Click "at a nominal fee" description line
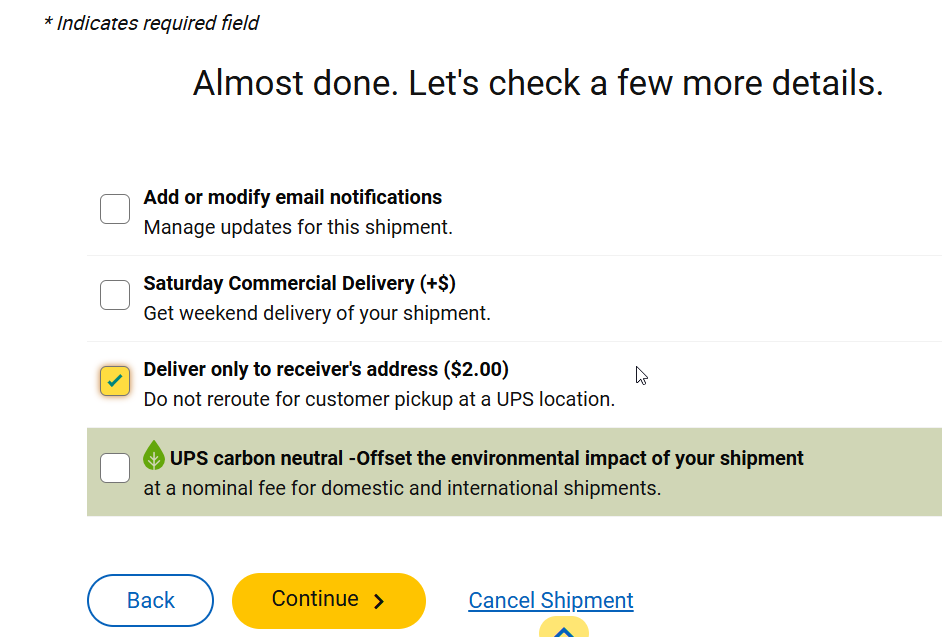This screenshot has height=637, width=942. coord(402,489)
